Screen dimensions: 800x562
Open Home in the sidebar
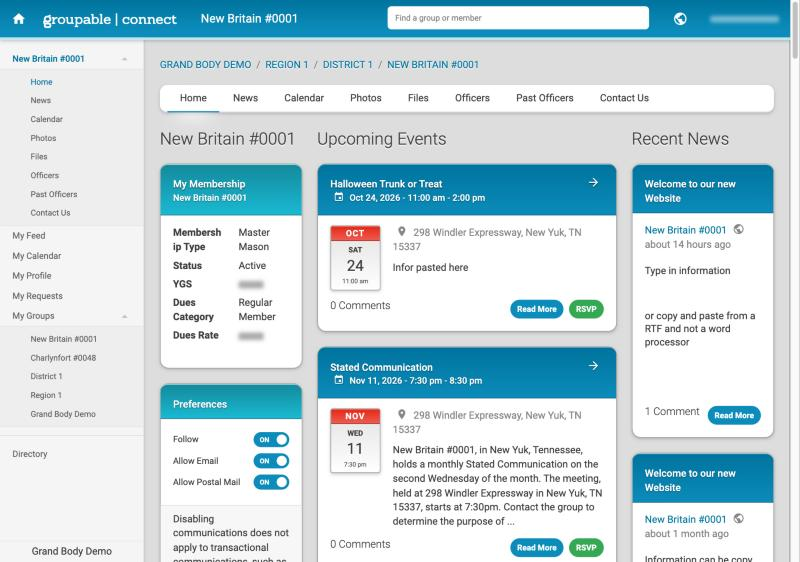[41, 82]
